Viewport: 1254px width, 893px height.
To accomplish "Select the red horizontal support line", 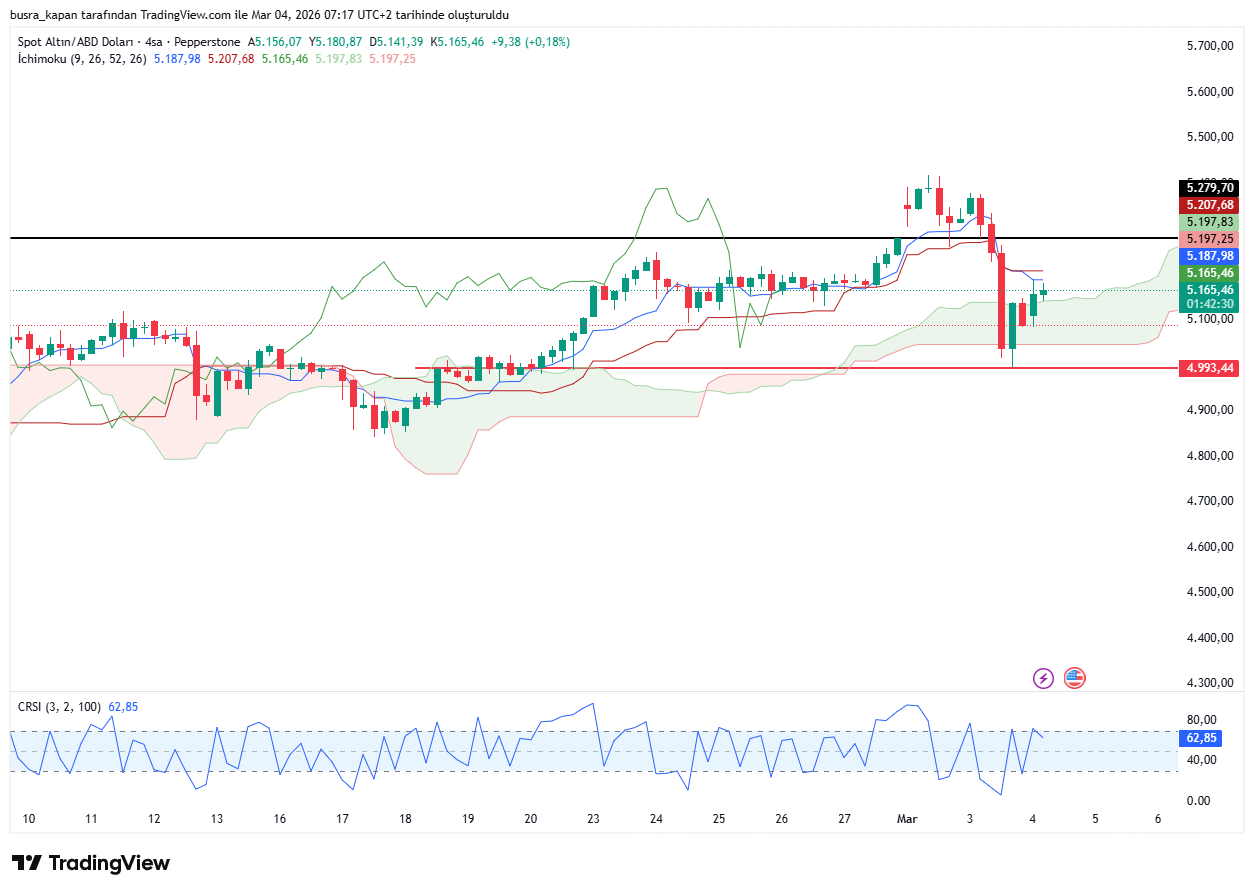I will tap(700, 368).
